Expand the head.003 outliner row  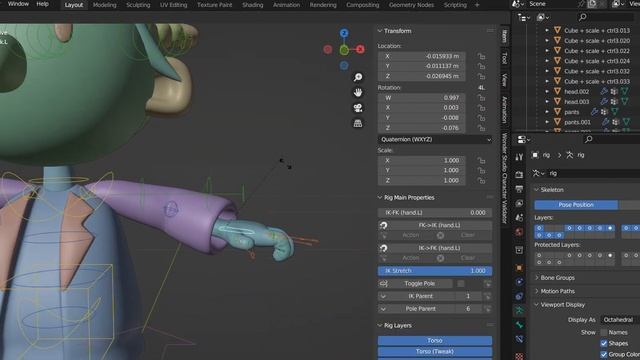coord(547,102)
